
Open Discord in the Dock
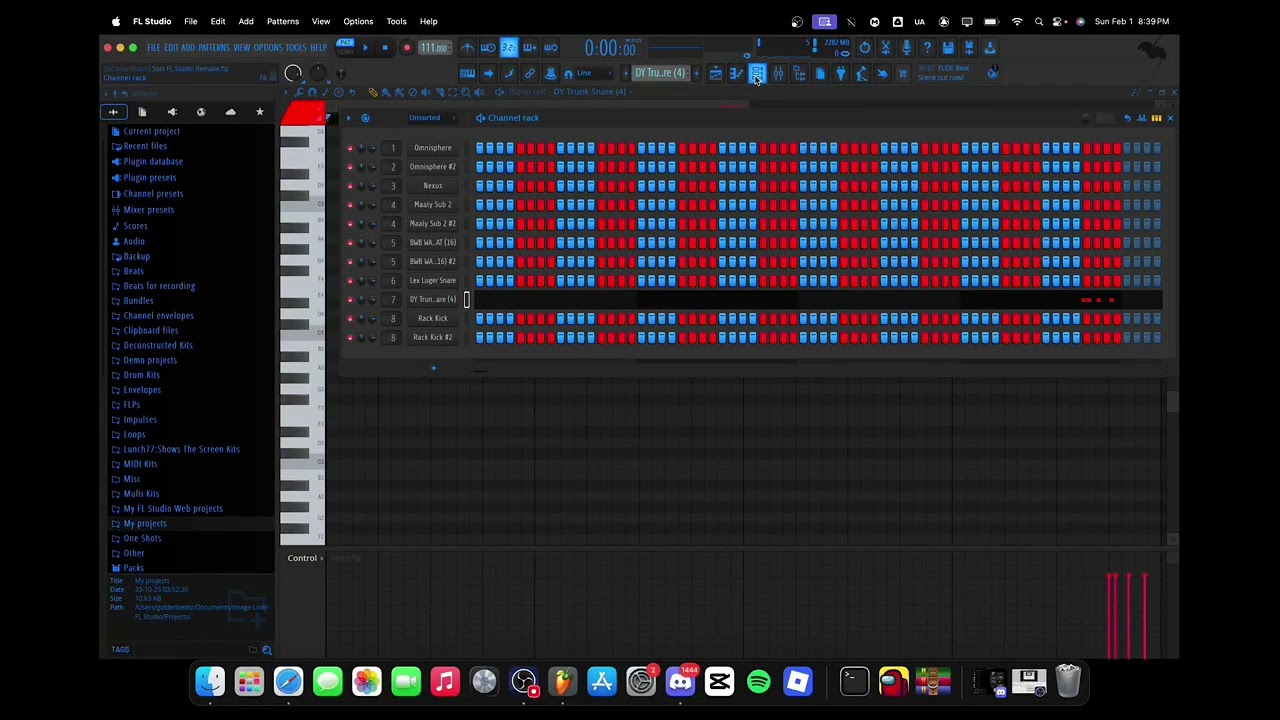[680, 682]
